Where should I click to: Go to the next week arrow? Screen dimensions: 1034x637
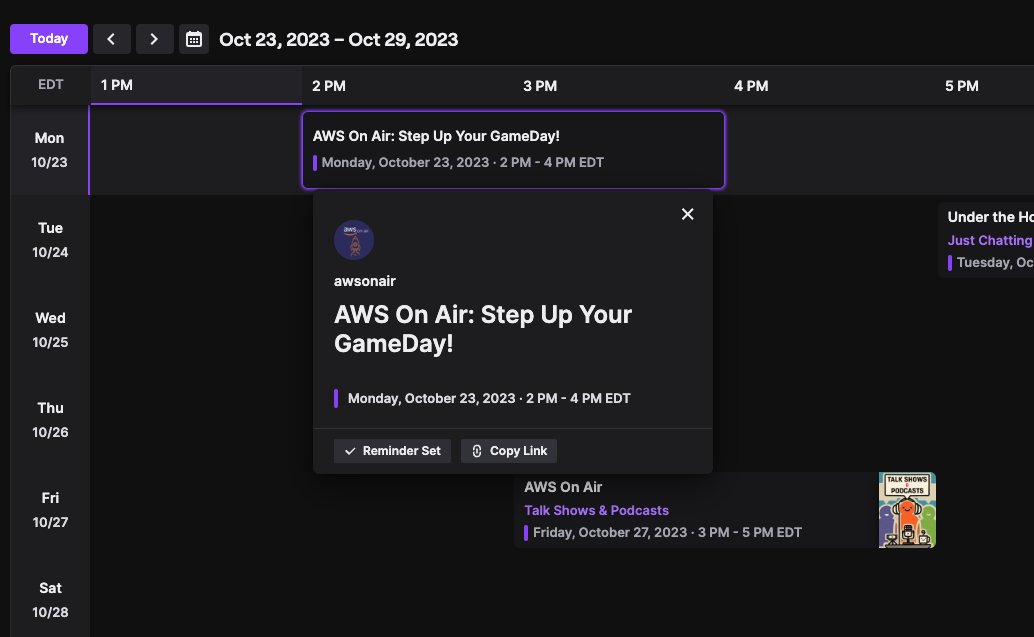point(154,39)
